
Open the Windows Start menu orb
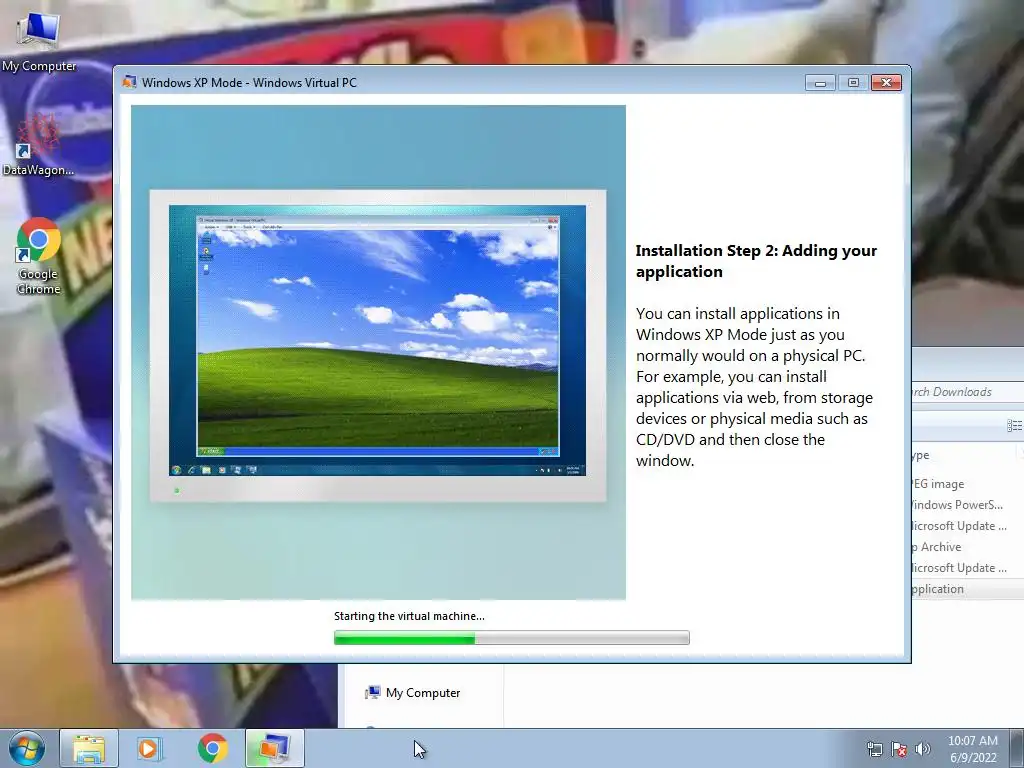click(27, 748)
